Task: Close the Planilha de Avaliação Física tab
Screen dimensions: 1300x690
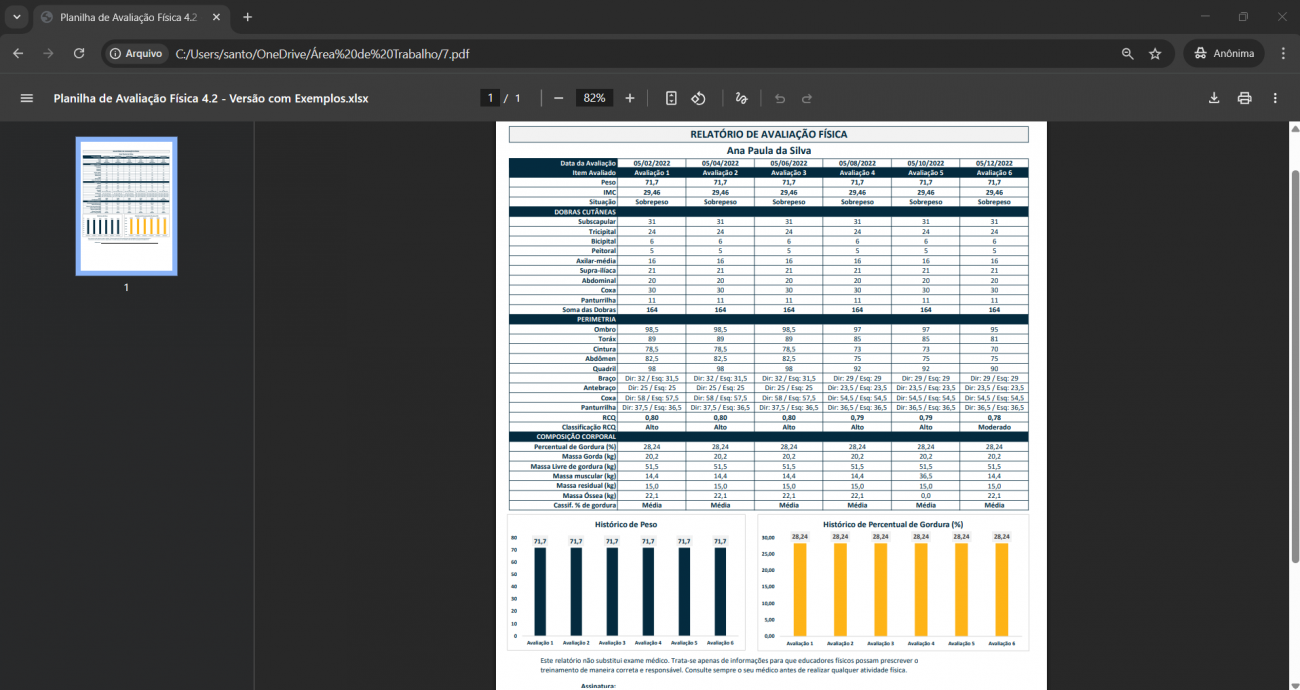Action: tap(217, 18)
